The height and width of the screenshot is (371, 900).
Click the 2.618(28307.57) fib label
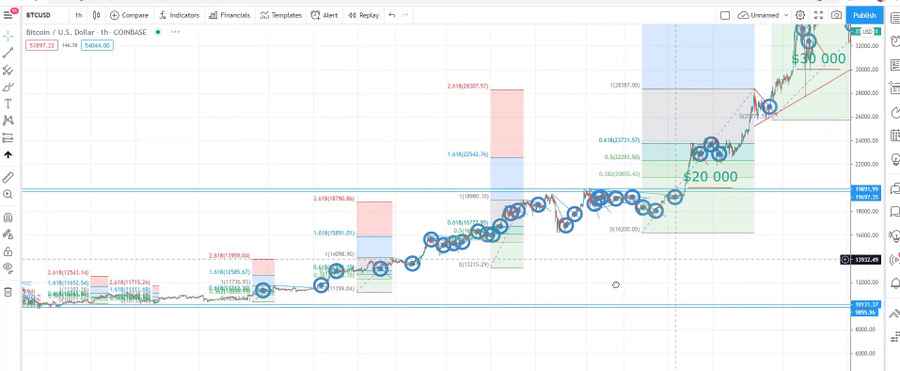coord(468,86)
